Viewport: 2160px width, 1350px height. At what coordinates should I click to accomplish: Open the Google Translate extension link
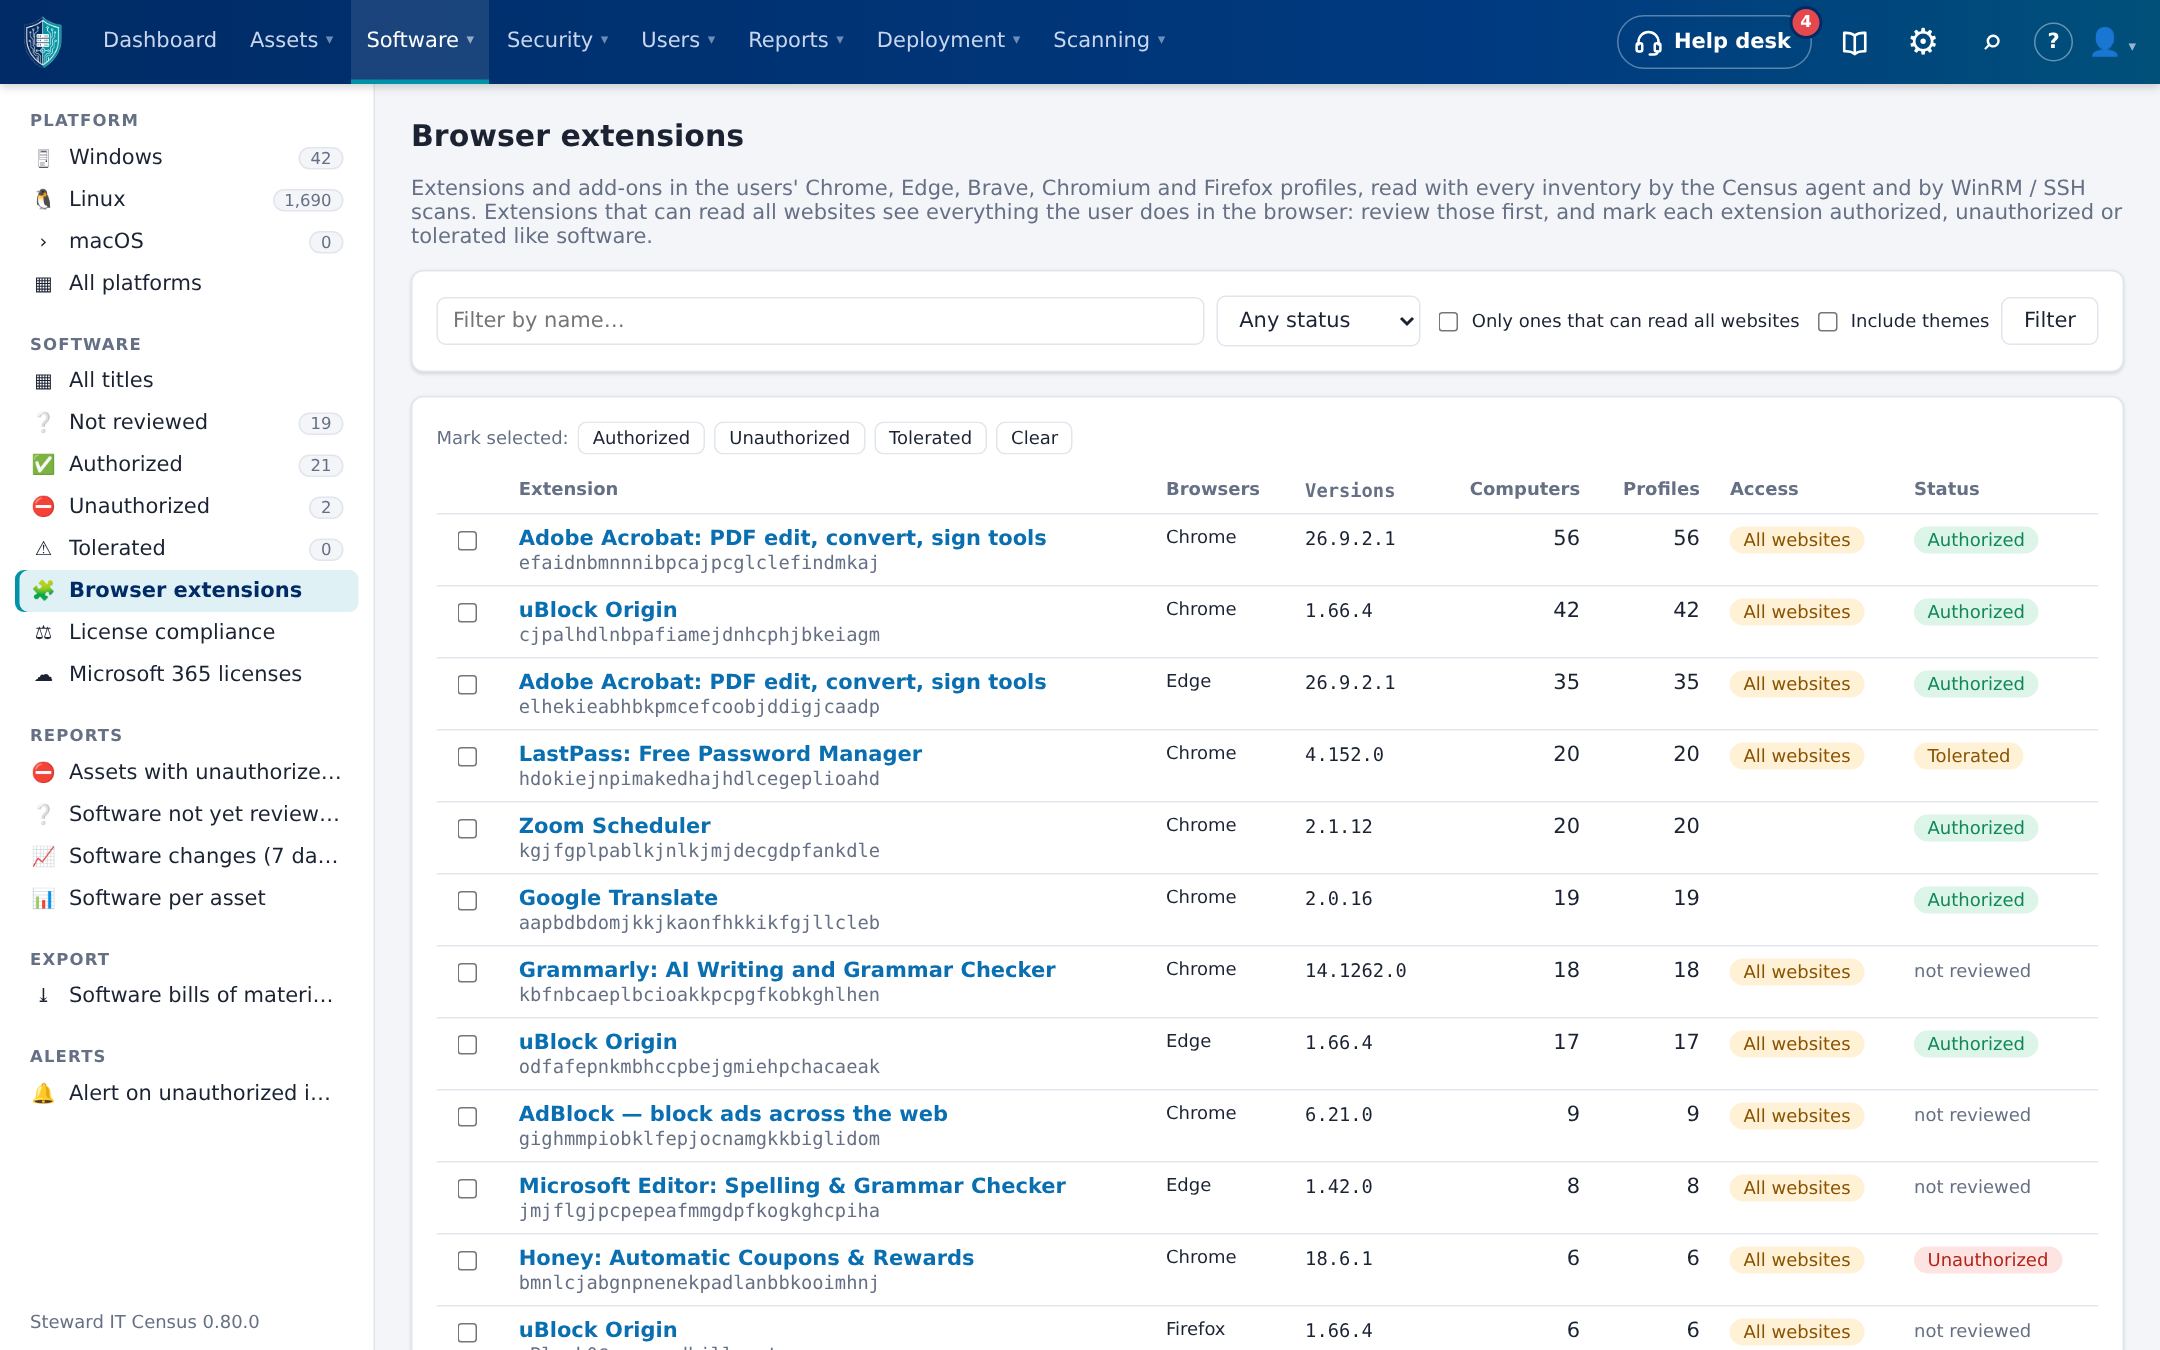coord(618,898)
